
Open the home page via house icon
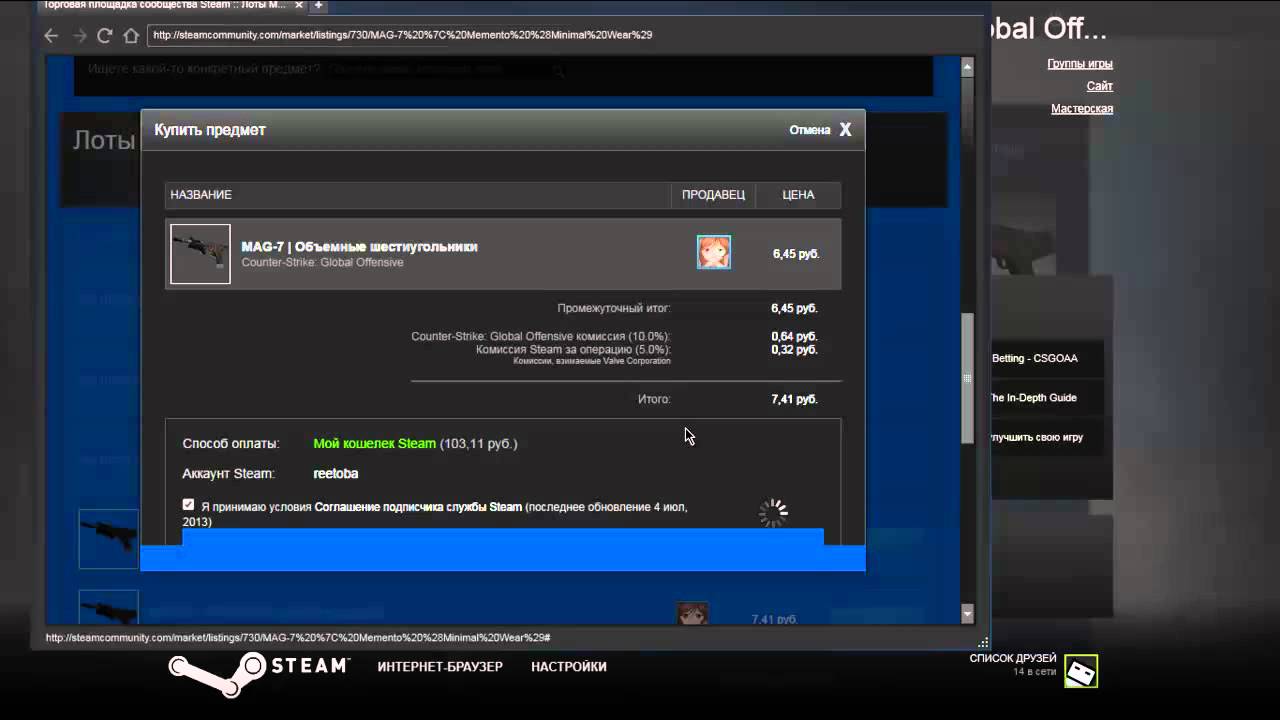(x=130, y=35)
